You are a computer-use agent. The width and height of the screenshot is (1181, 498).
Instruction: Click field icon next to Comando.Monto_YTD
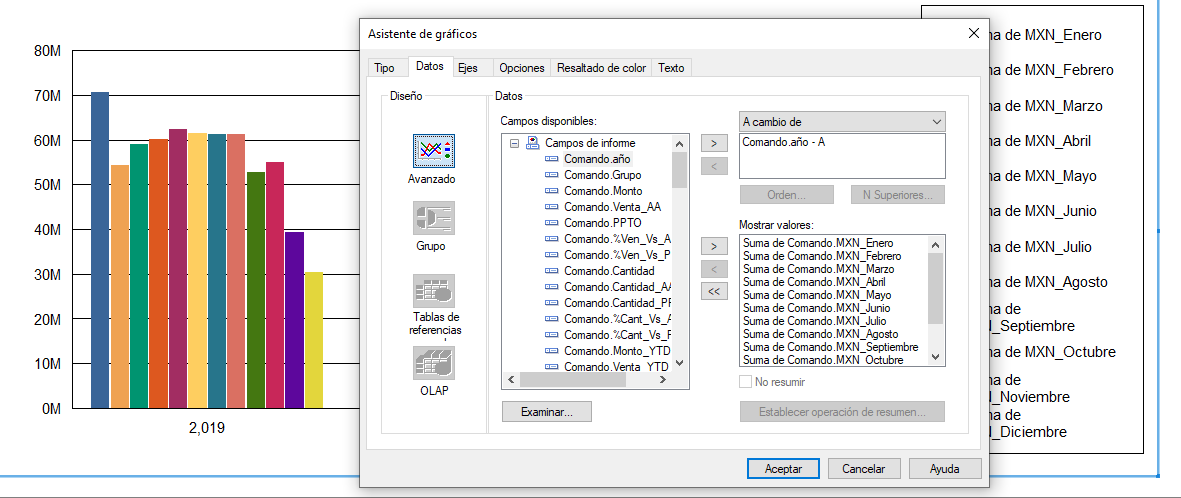tap(551, 350)
